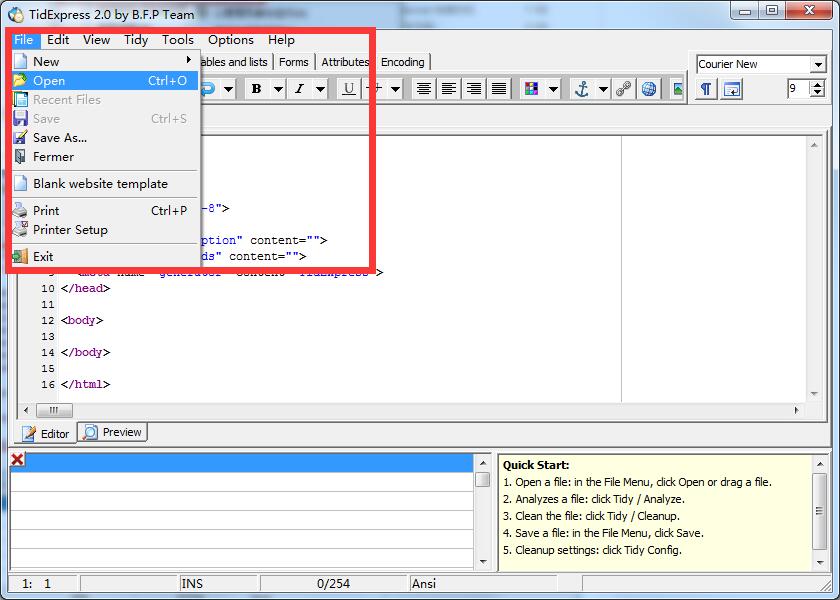Toggle italic formatting button

tap(299, 88)
